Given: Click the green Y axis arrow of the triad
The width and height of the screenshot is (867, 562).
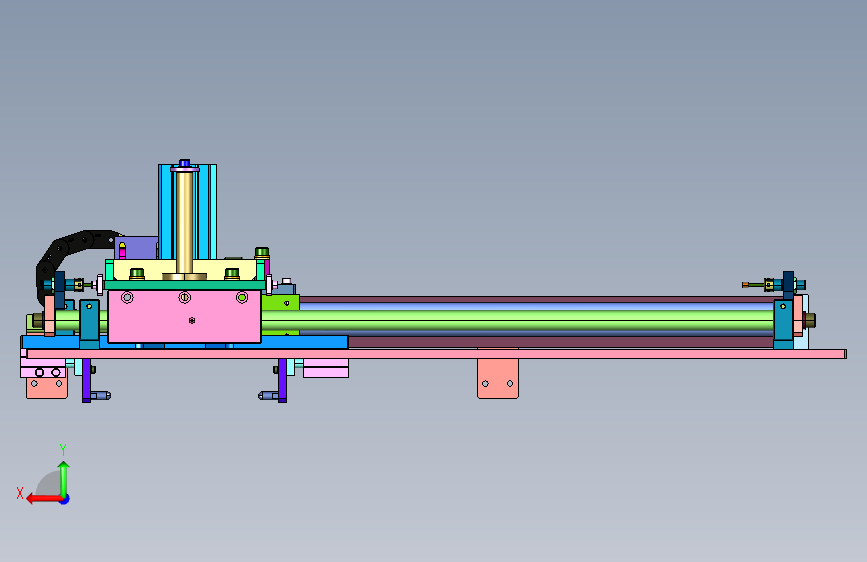Looking at the screenshot, I should coord(64,478).
